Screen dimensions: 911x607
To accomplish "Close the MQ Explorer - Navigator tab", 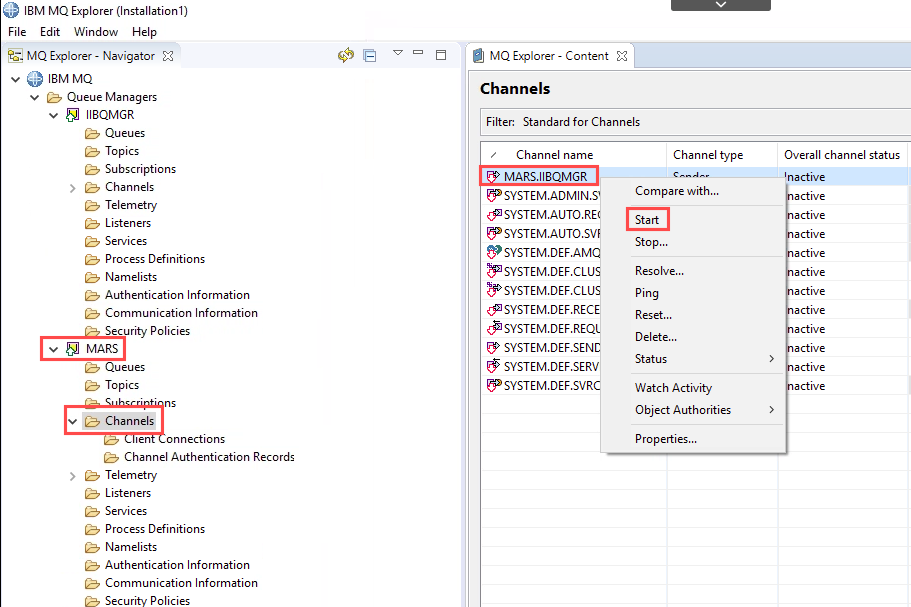I will (168, 56).
